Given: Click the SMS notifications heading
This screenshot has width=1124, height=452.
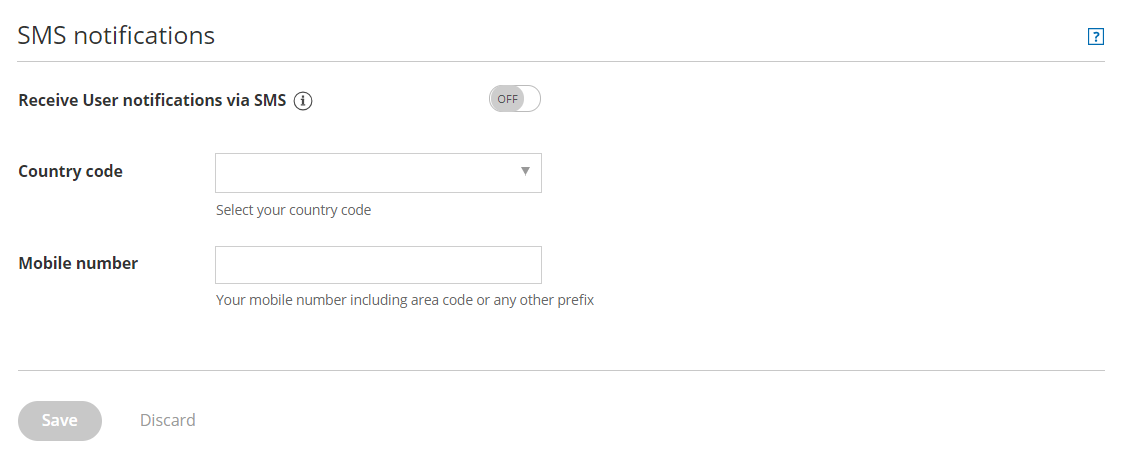Looking at the screenshot, I should click(x=116, y=35).
